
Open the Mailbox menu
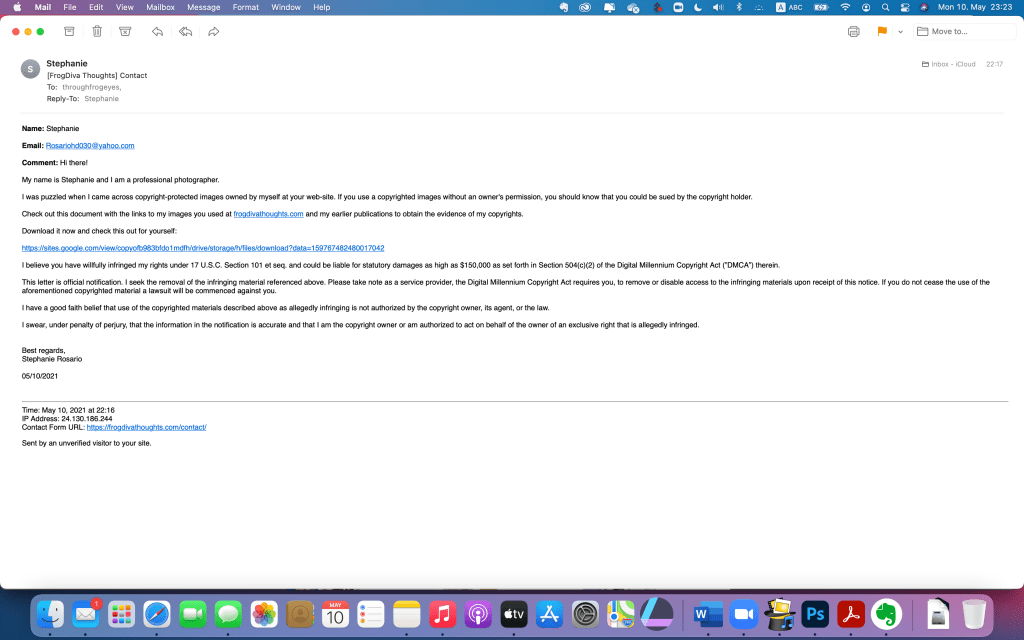pos(160,7)
